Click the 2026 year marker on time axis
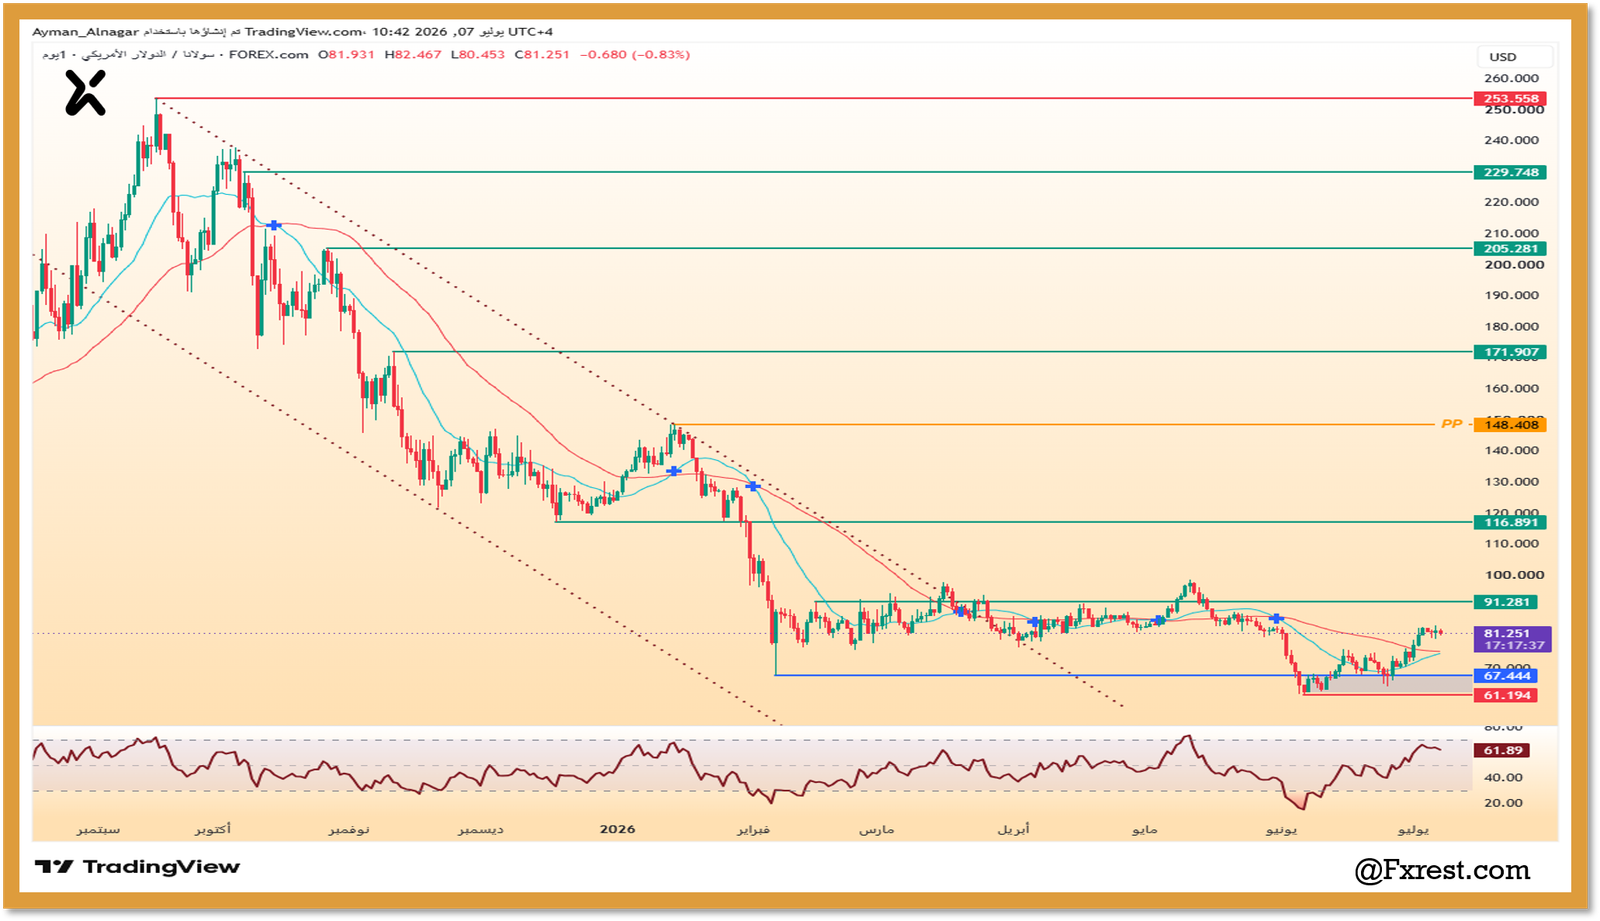This screenshot has height=921, width=1600. pyautogui.click(x=617, y=829)
